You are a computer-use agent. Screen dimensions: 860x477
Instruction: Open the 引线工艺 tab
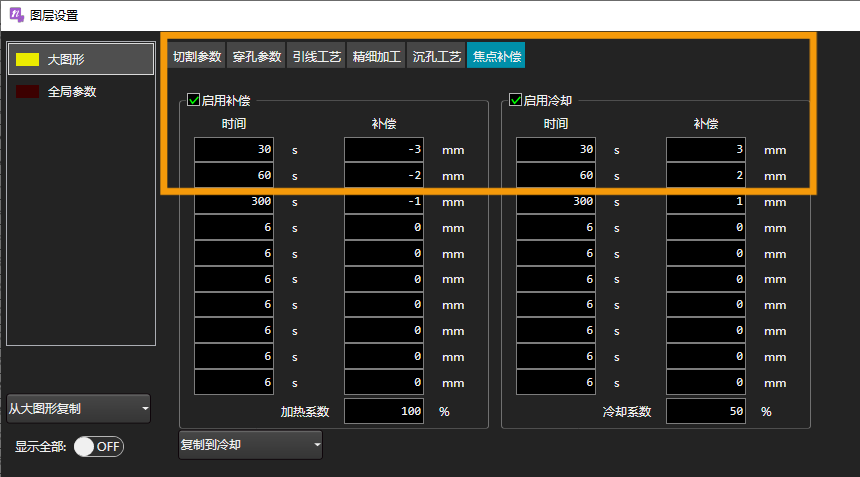(316, 57)
